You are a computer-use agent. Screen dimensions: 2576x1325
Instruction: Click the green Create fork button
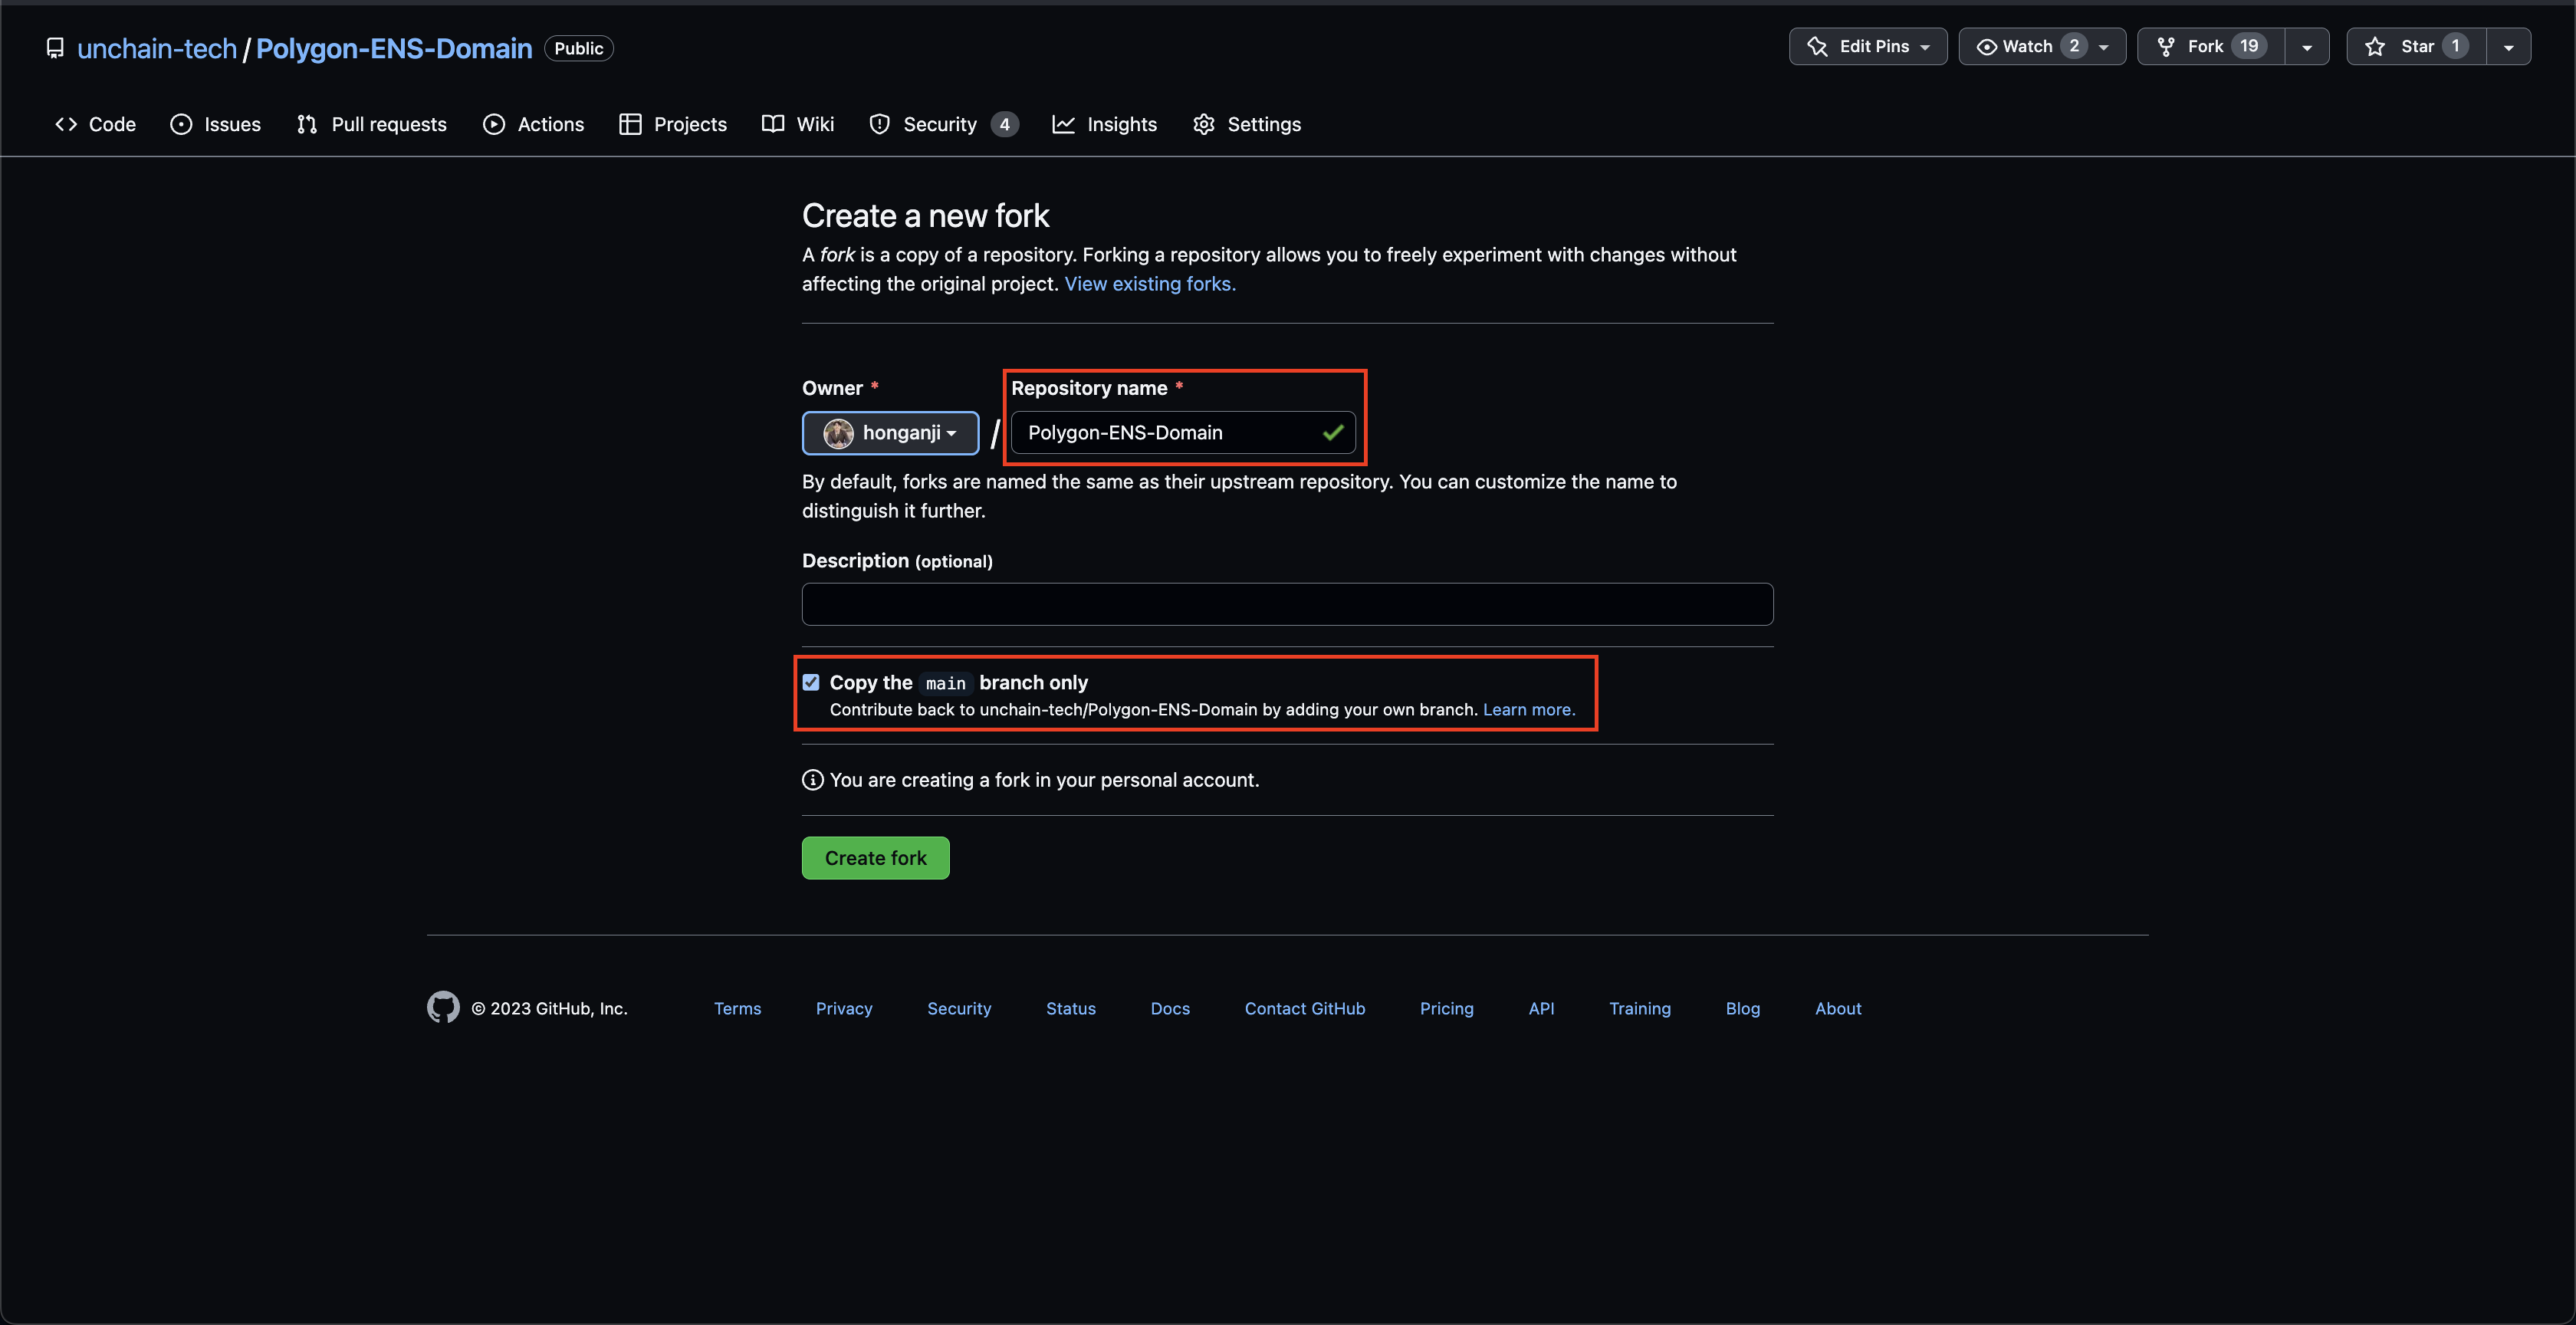875,858
